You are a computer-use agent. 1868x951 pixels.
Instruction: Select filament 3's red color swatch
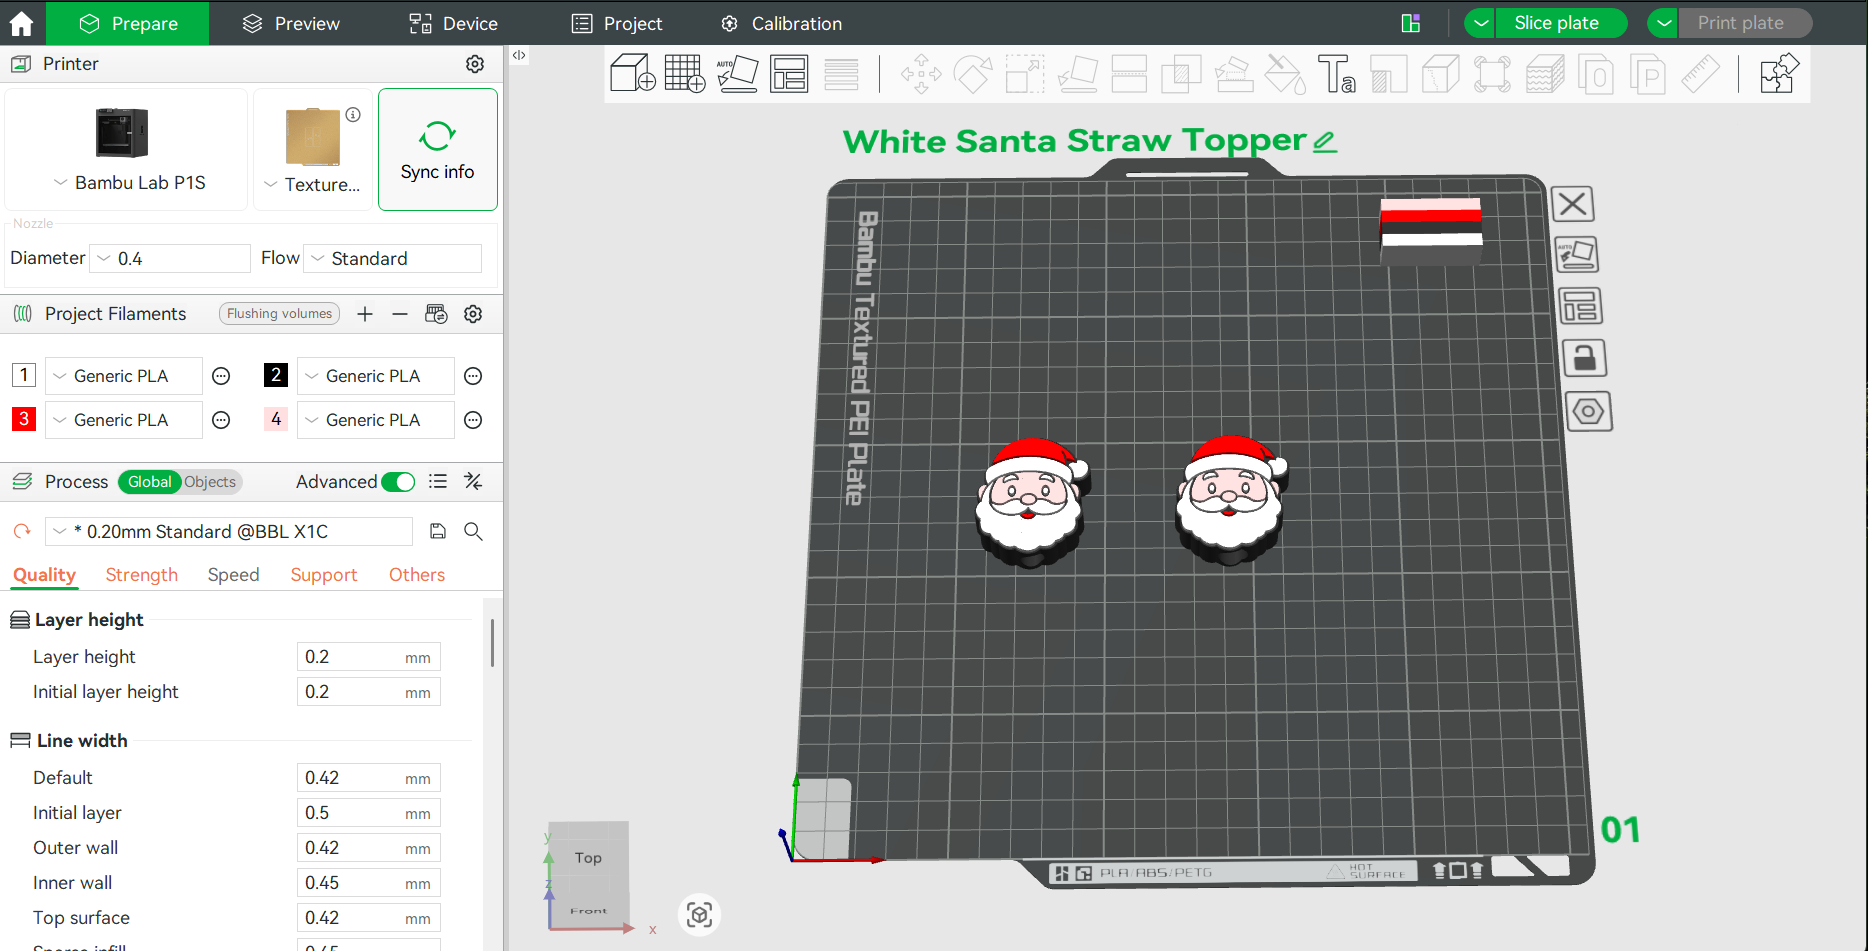pyautogui.click(x=23, y=419)
